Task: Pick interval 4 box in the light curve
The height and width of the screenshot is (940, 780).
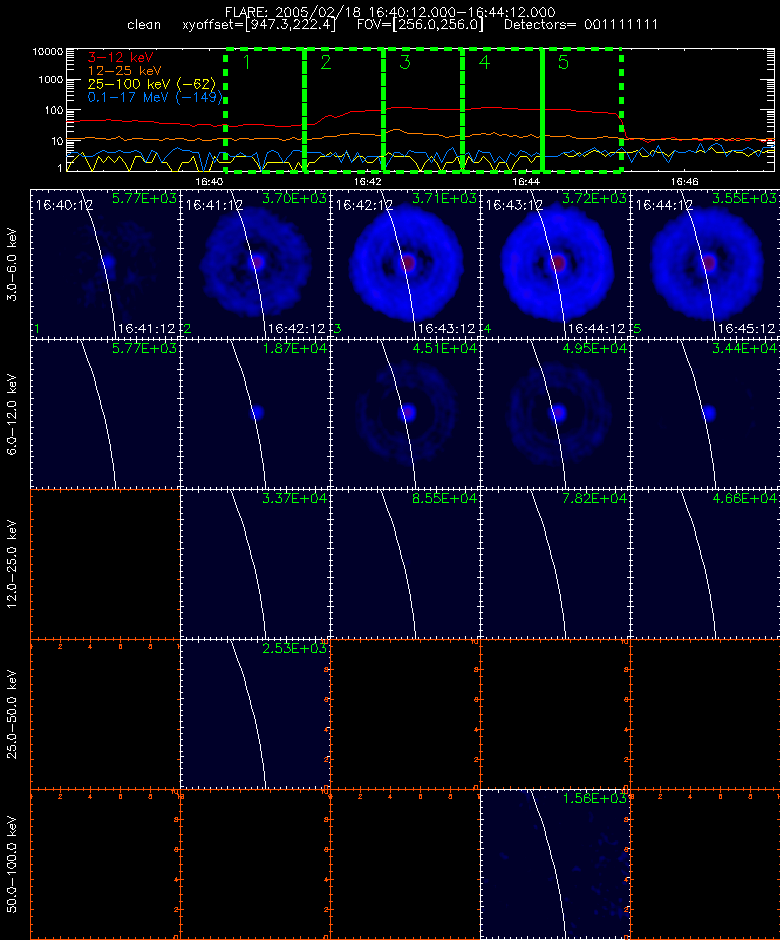Action: (x=502, y=111)
